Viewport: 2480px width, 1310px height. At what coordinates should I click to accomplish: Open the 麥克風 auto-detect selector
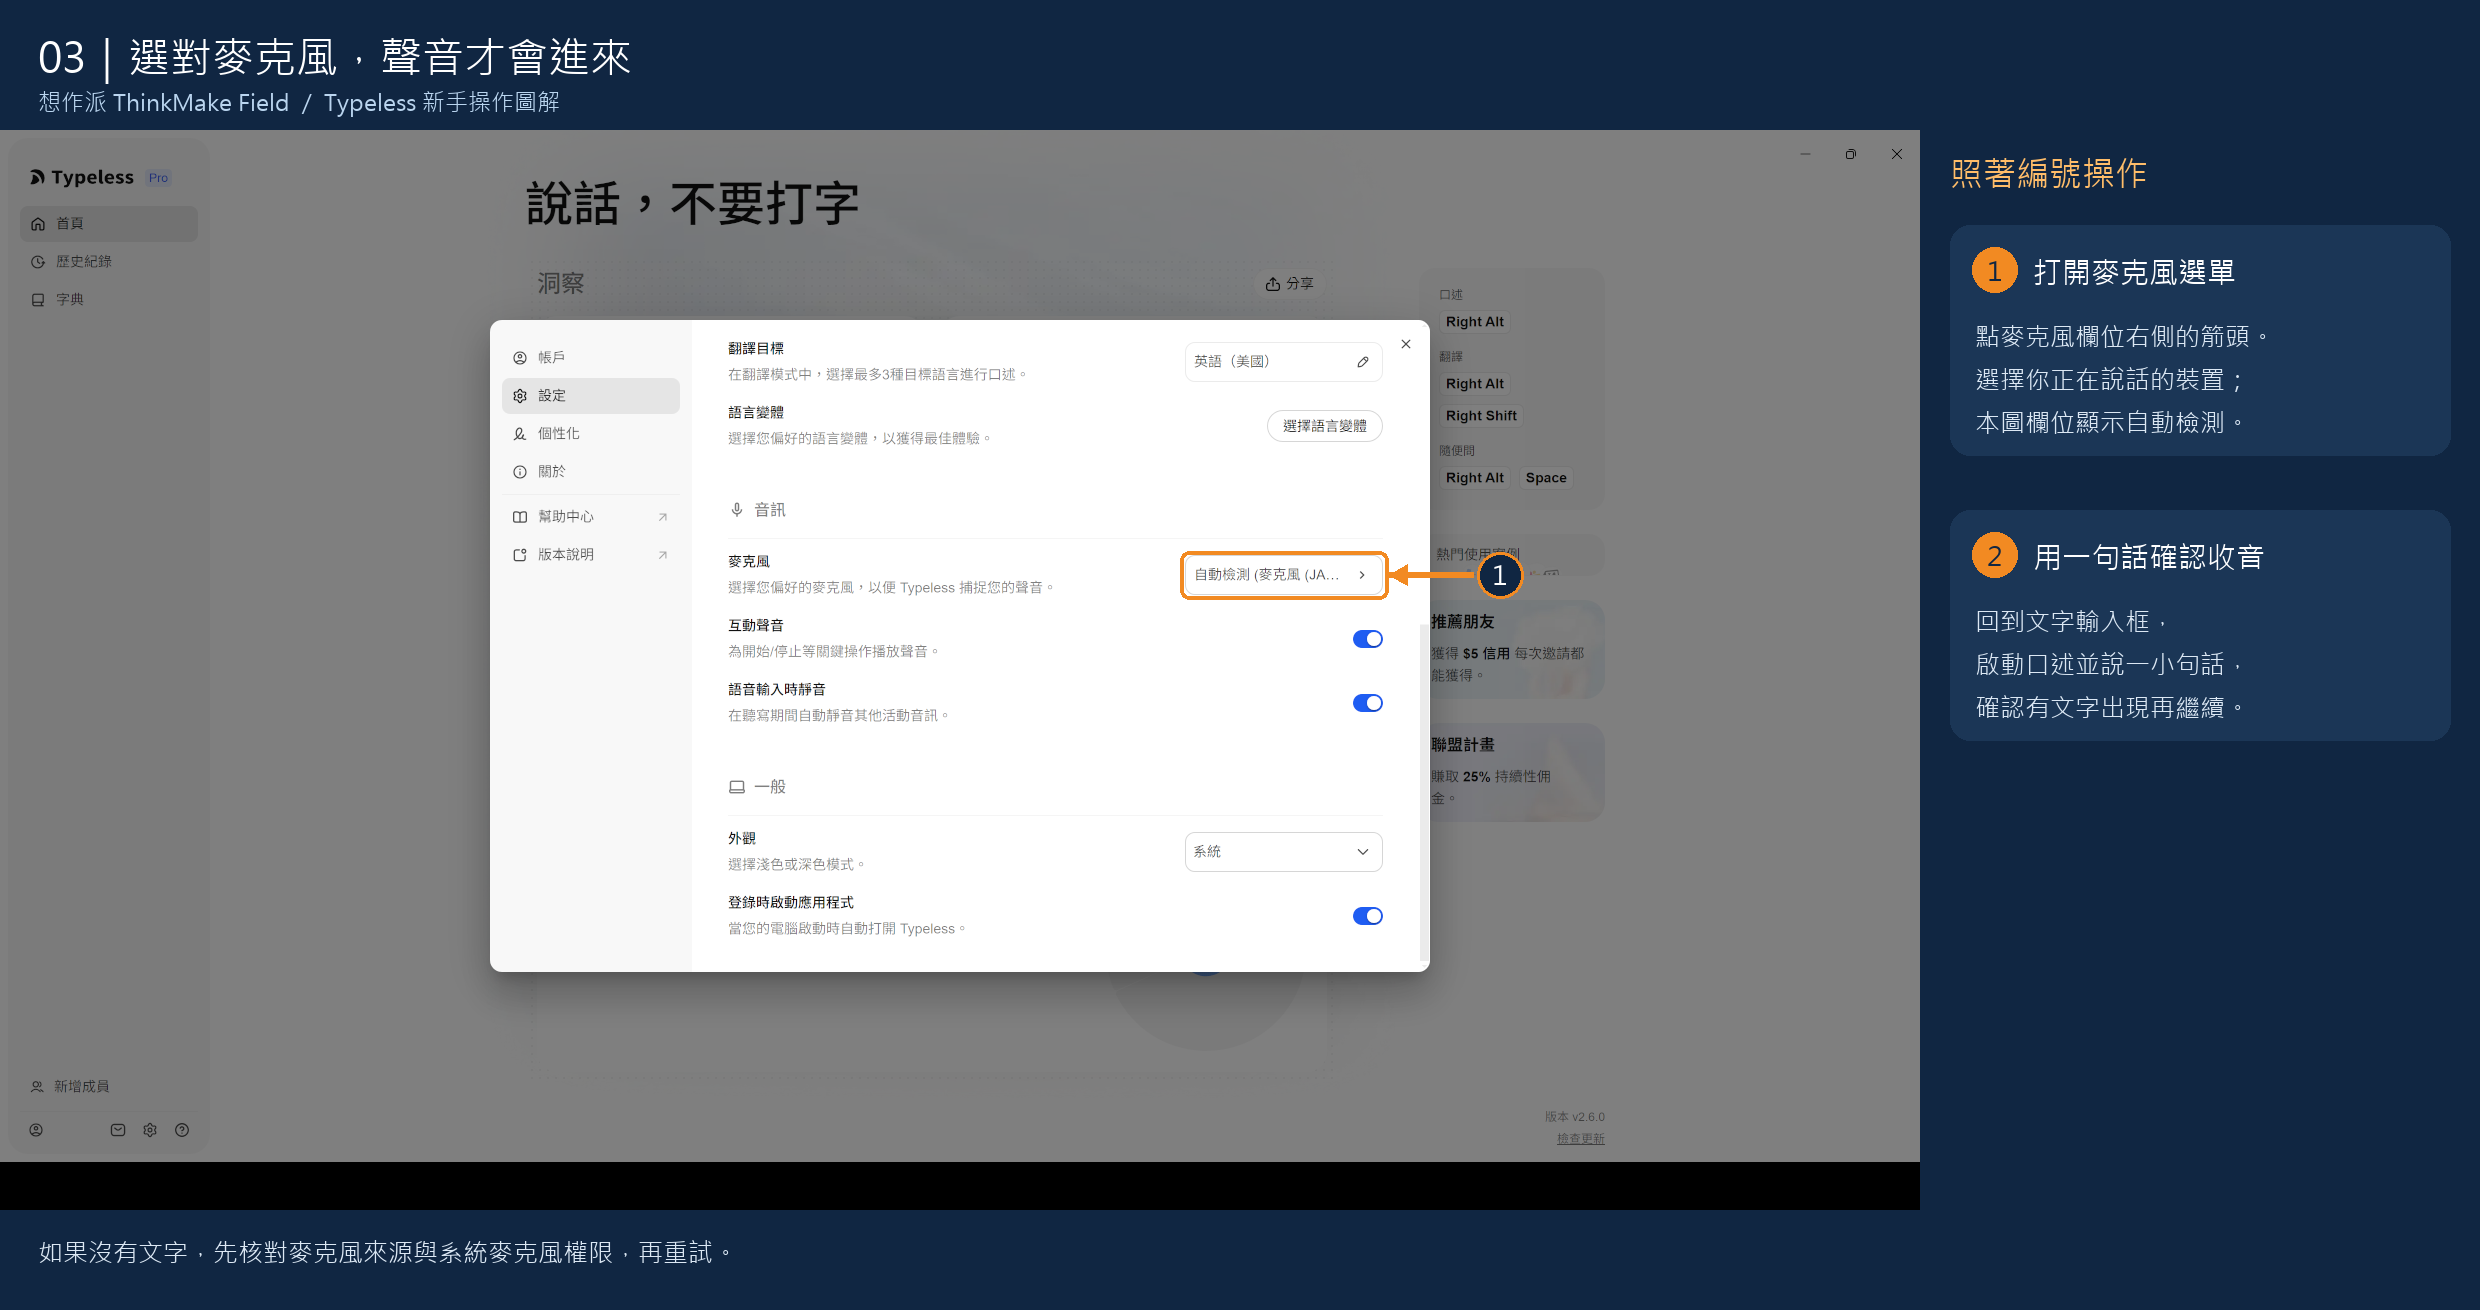coord(1283,575)
